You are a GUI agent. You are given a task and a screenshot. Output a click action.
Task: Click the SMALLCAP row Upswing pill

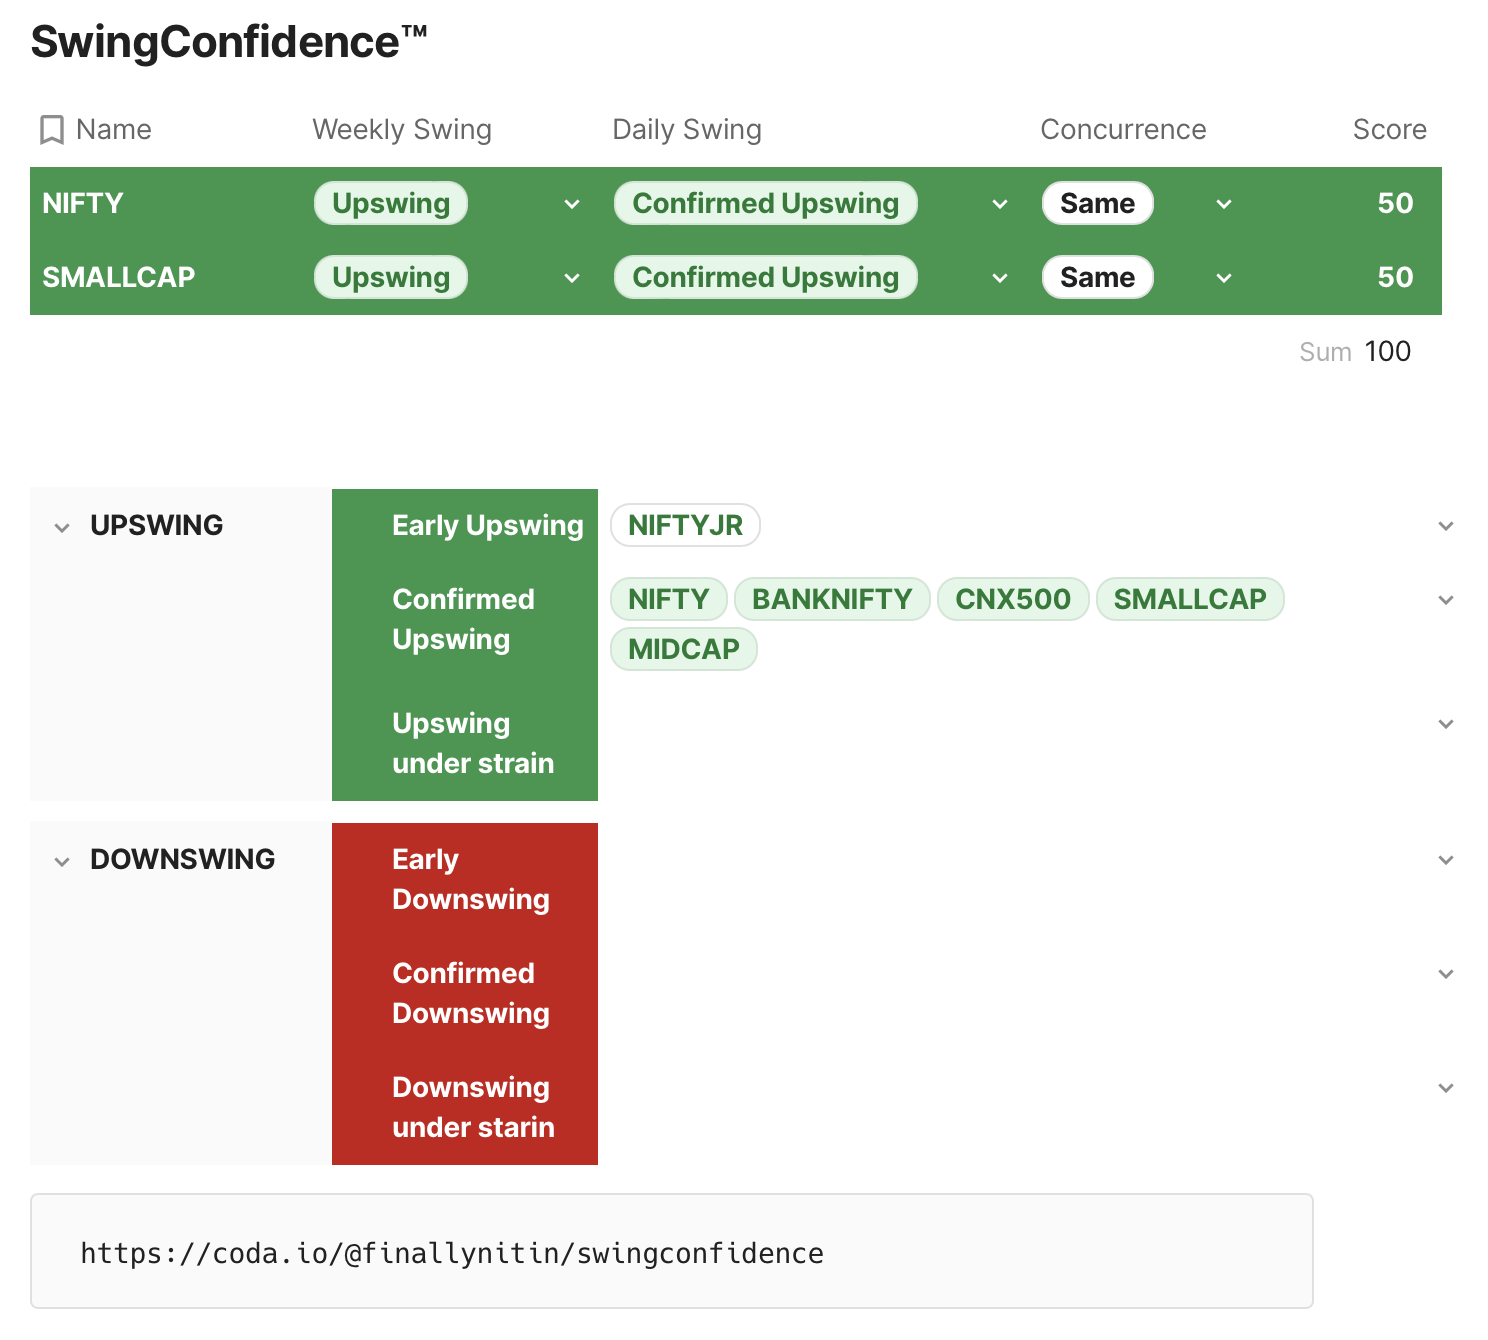click(391, 277)
